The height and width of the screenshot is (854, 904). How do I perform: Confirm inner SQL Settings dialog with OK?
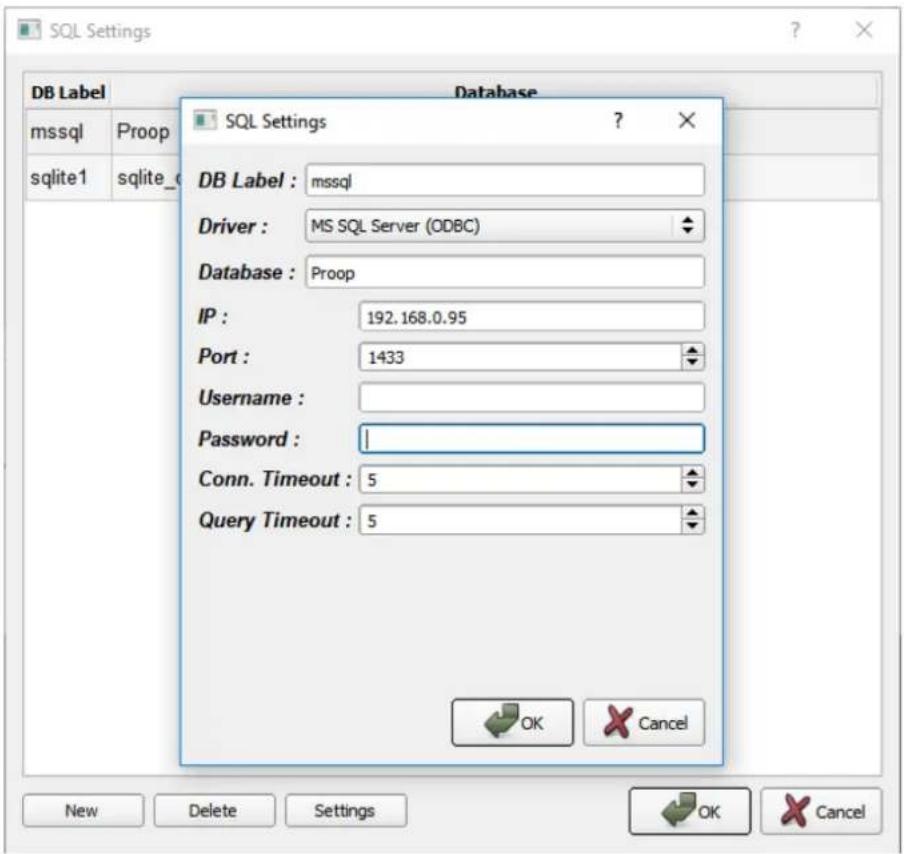(513, 723)
